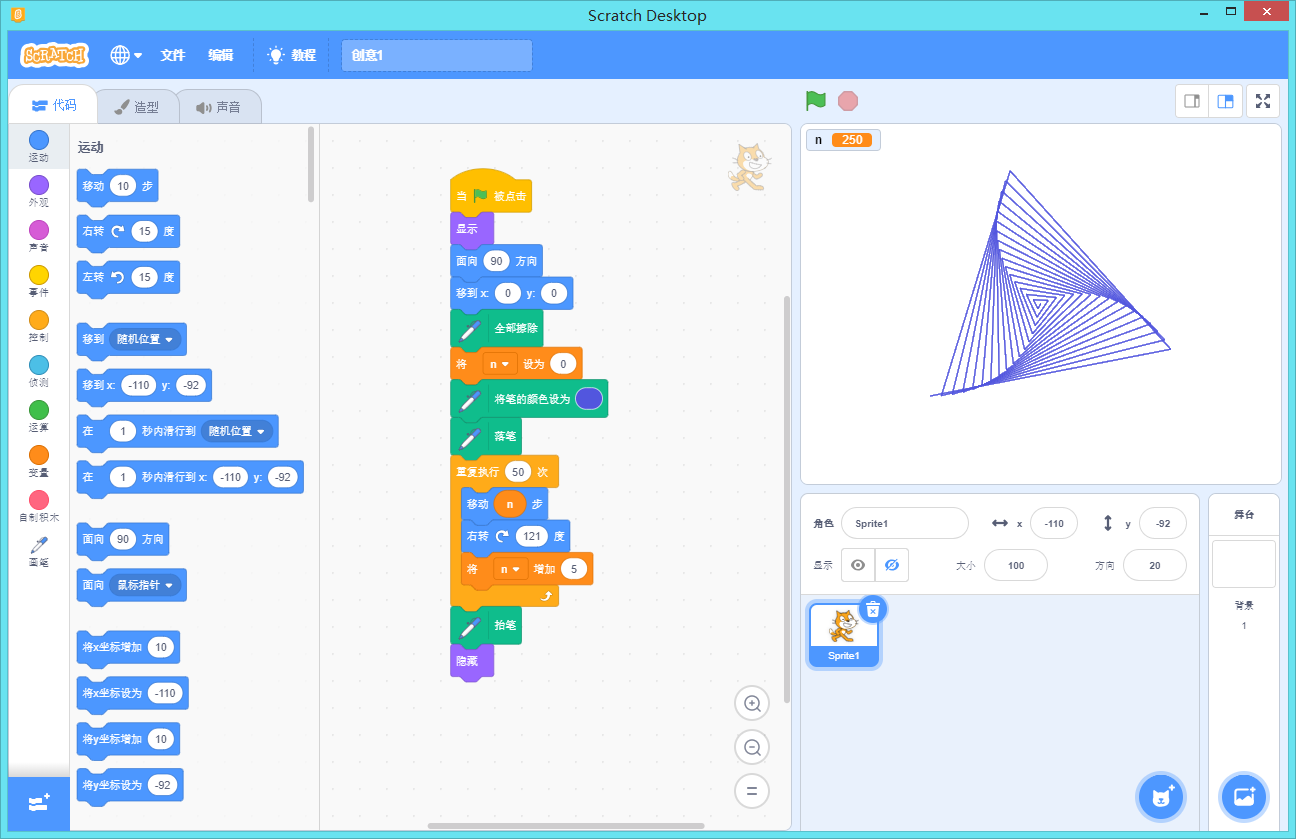
Task: Stop the project with the stop sign
Action: click(x=847, y=101)
